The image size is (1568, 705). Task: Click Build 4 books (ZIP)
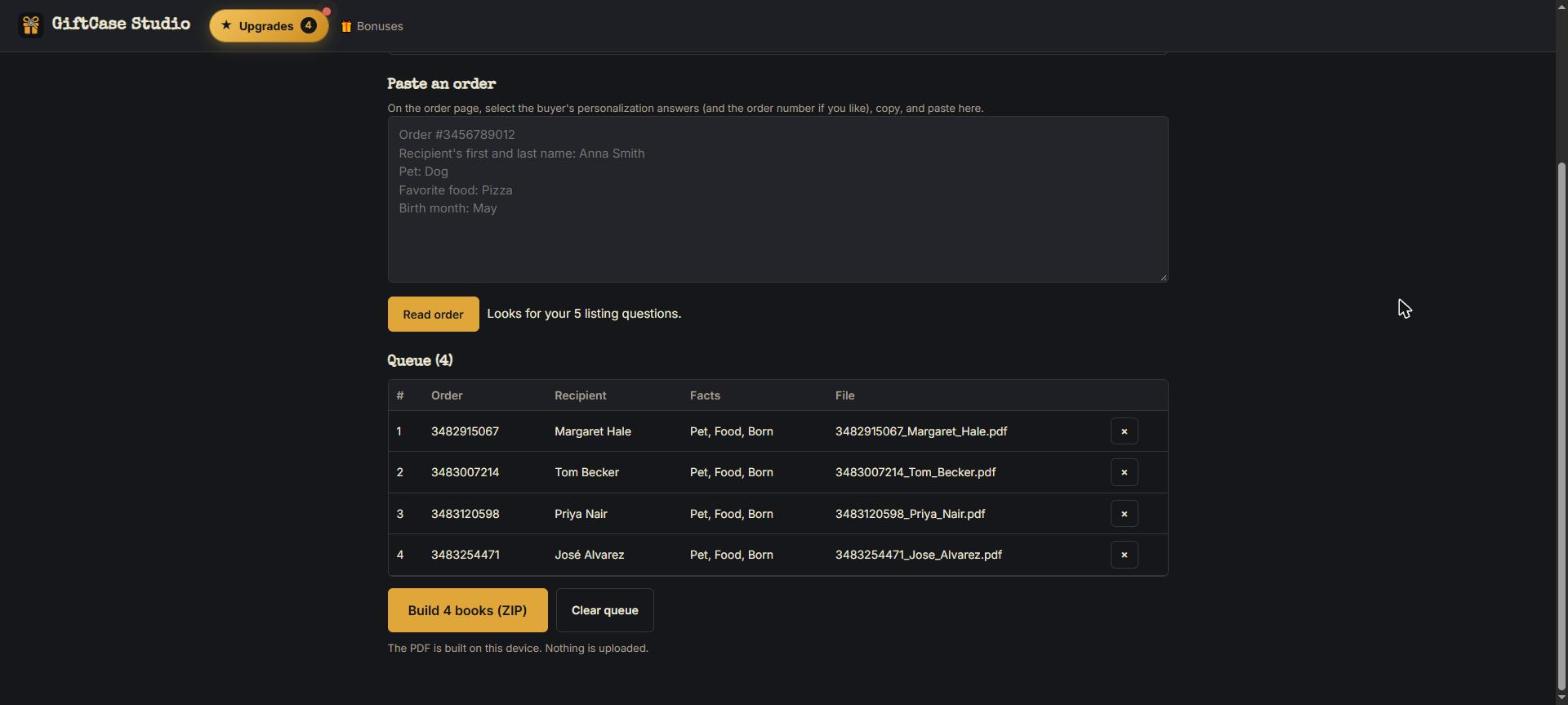467,610
